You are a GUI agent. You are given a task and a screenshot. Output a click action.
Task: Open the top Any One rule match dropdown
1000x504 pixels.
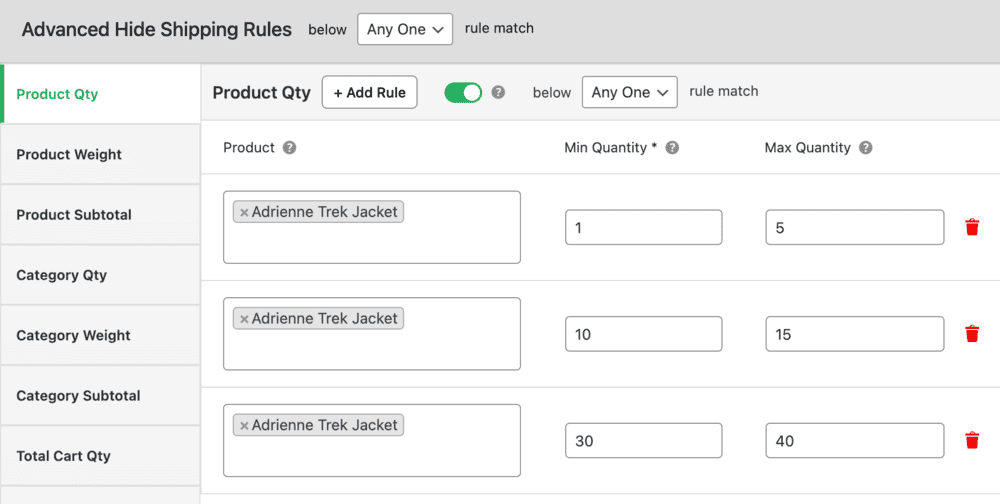[x=405, y=29]
